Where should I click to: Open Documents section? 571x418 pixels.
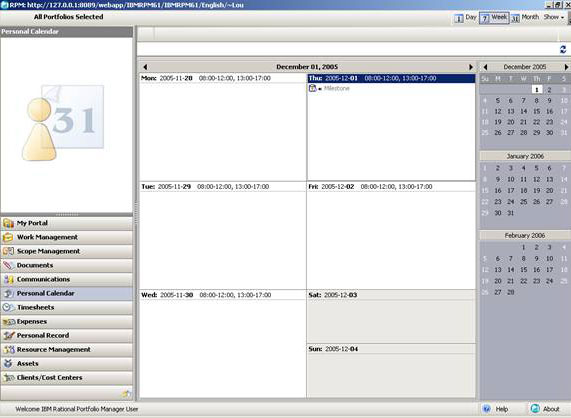[x=67, y=265]
